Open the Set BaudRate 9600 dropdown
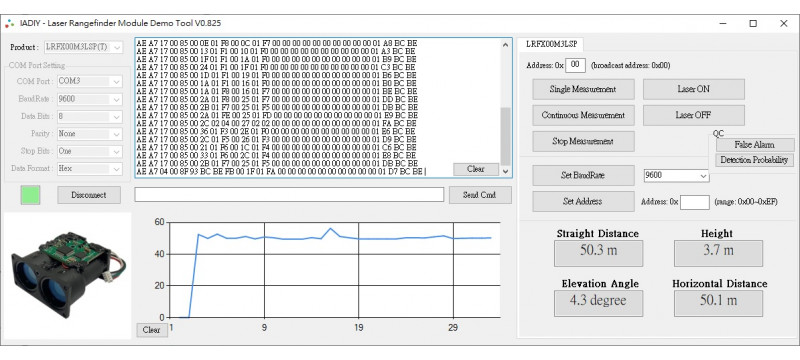Viewport: 800px width, 360px height. (x=704, y=176)
